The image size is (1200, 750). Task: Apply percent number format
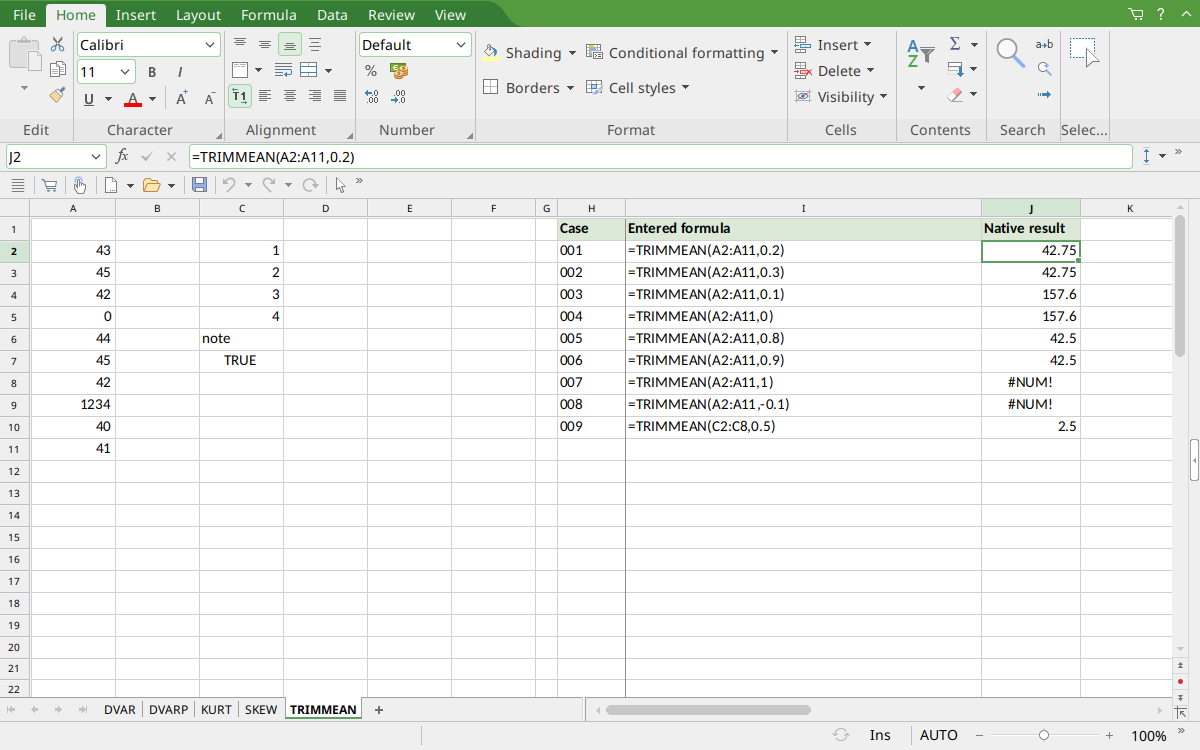point(371,71)
